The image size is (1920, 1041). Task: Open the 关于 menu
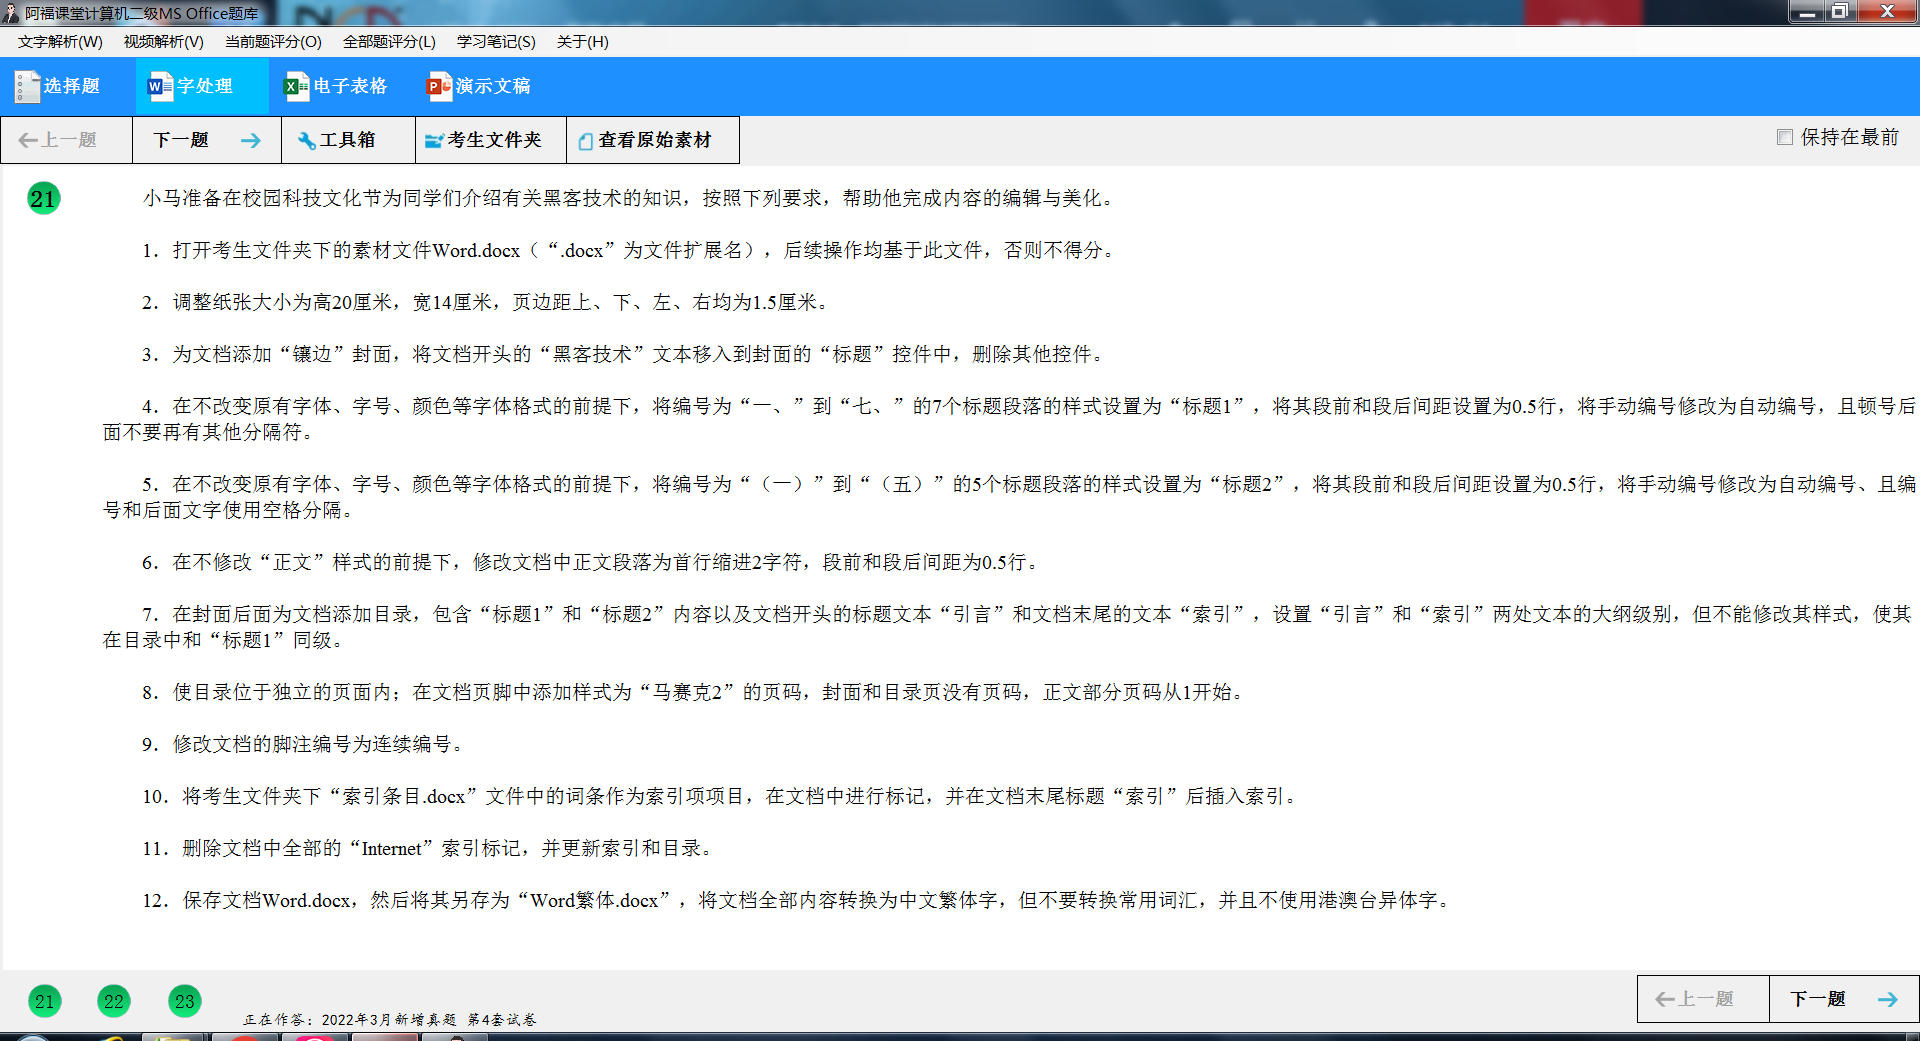[x=580, y=42]
